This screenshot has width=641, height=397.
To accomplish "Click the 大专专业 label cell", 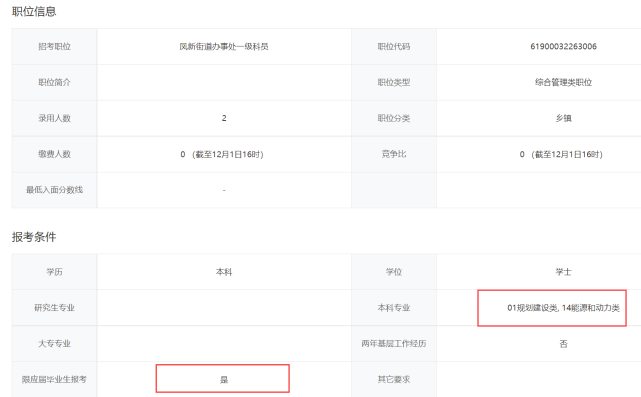I will coord(54,344).
